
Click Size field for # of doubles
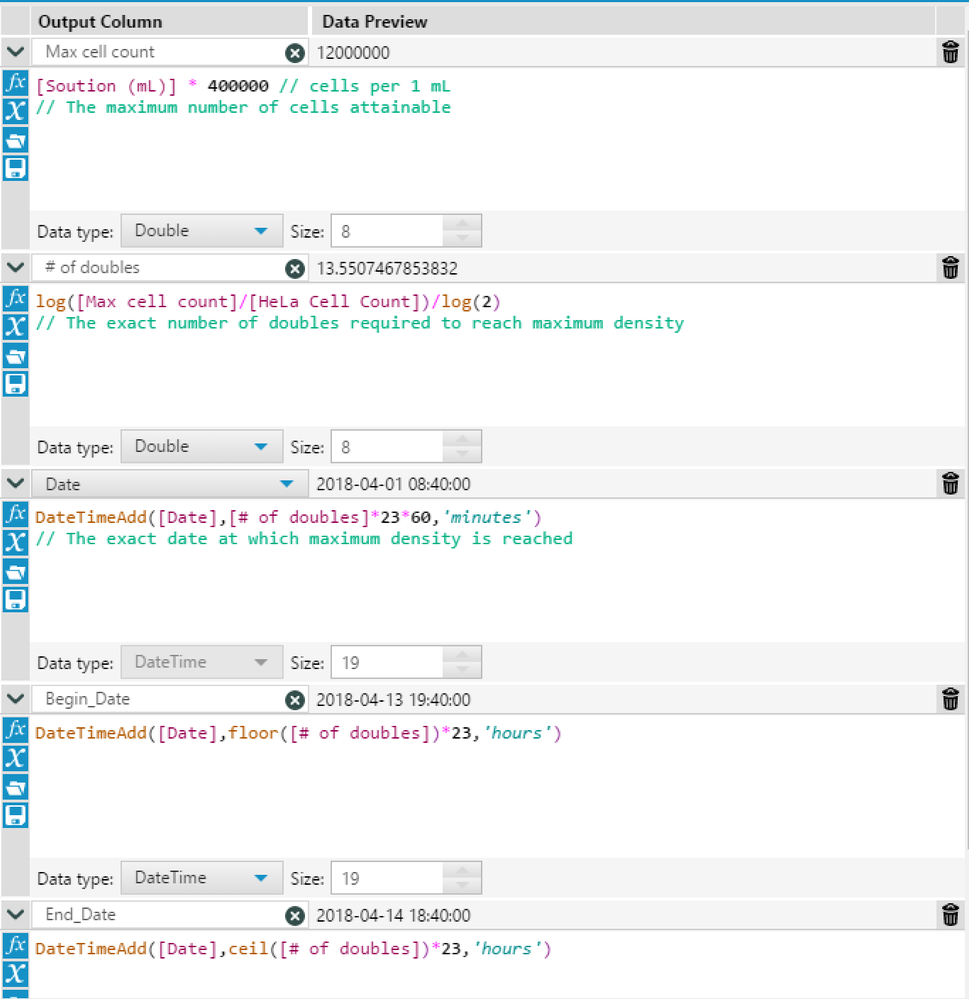(387, 447)
